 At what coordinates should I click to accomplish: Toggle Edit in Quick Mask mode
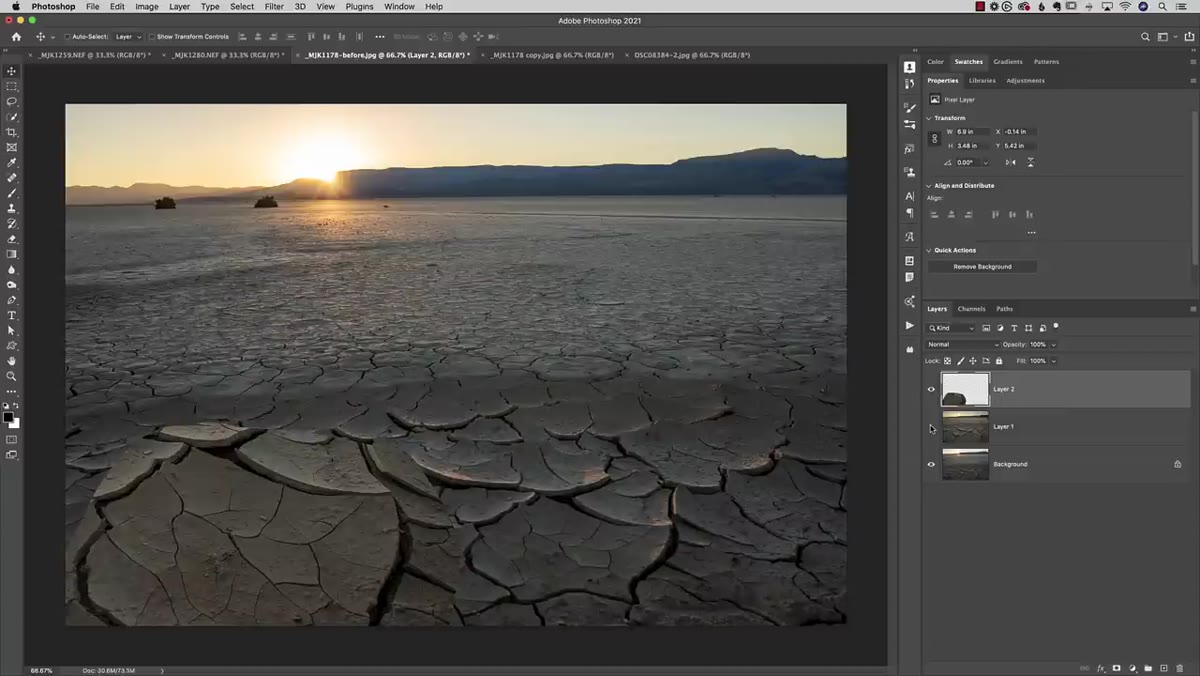pos(12,439)
